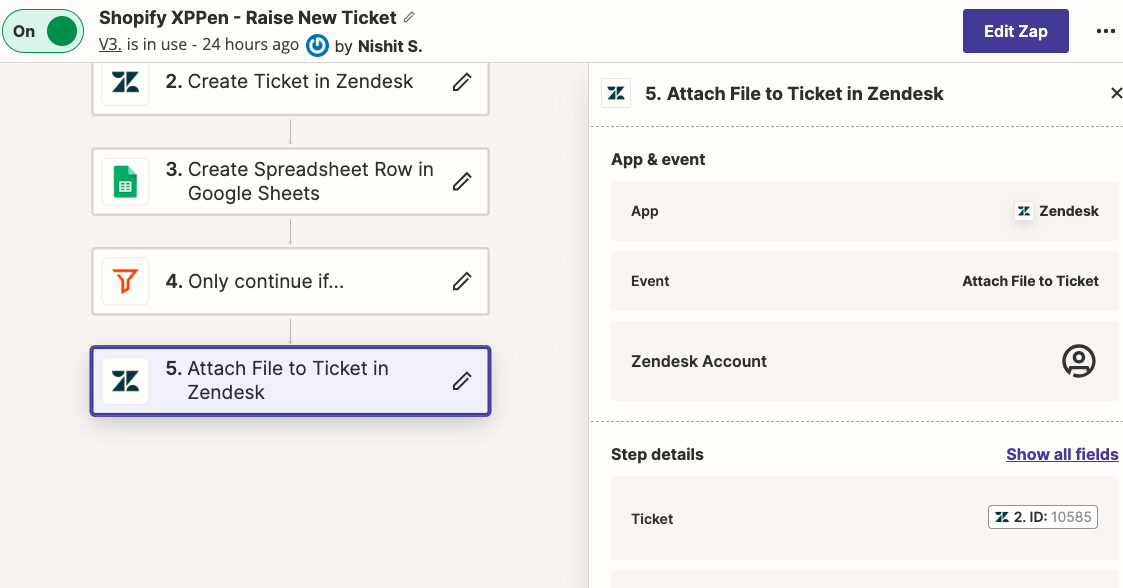Viewport: 1123px width, 588px height.
Task: Click the Ticket ID 10585 pill
Action: click(1043, 517)
